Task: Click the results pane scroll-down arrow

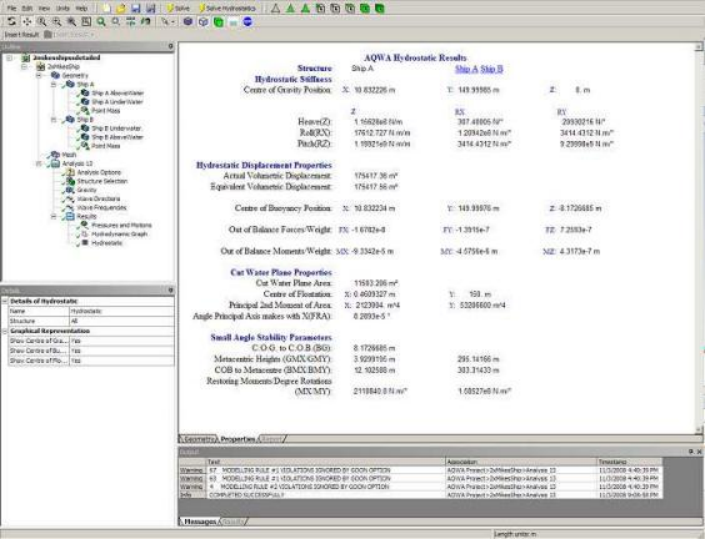Action: tap(698, 430)
